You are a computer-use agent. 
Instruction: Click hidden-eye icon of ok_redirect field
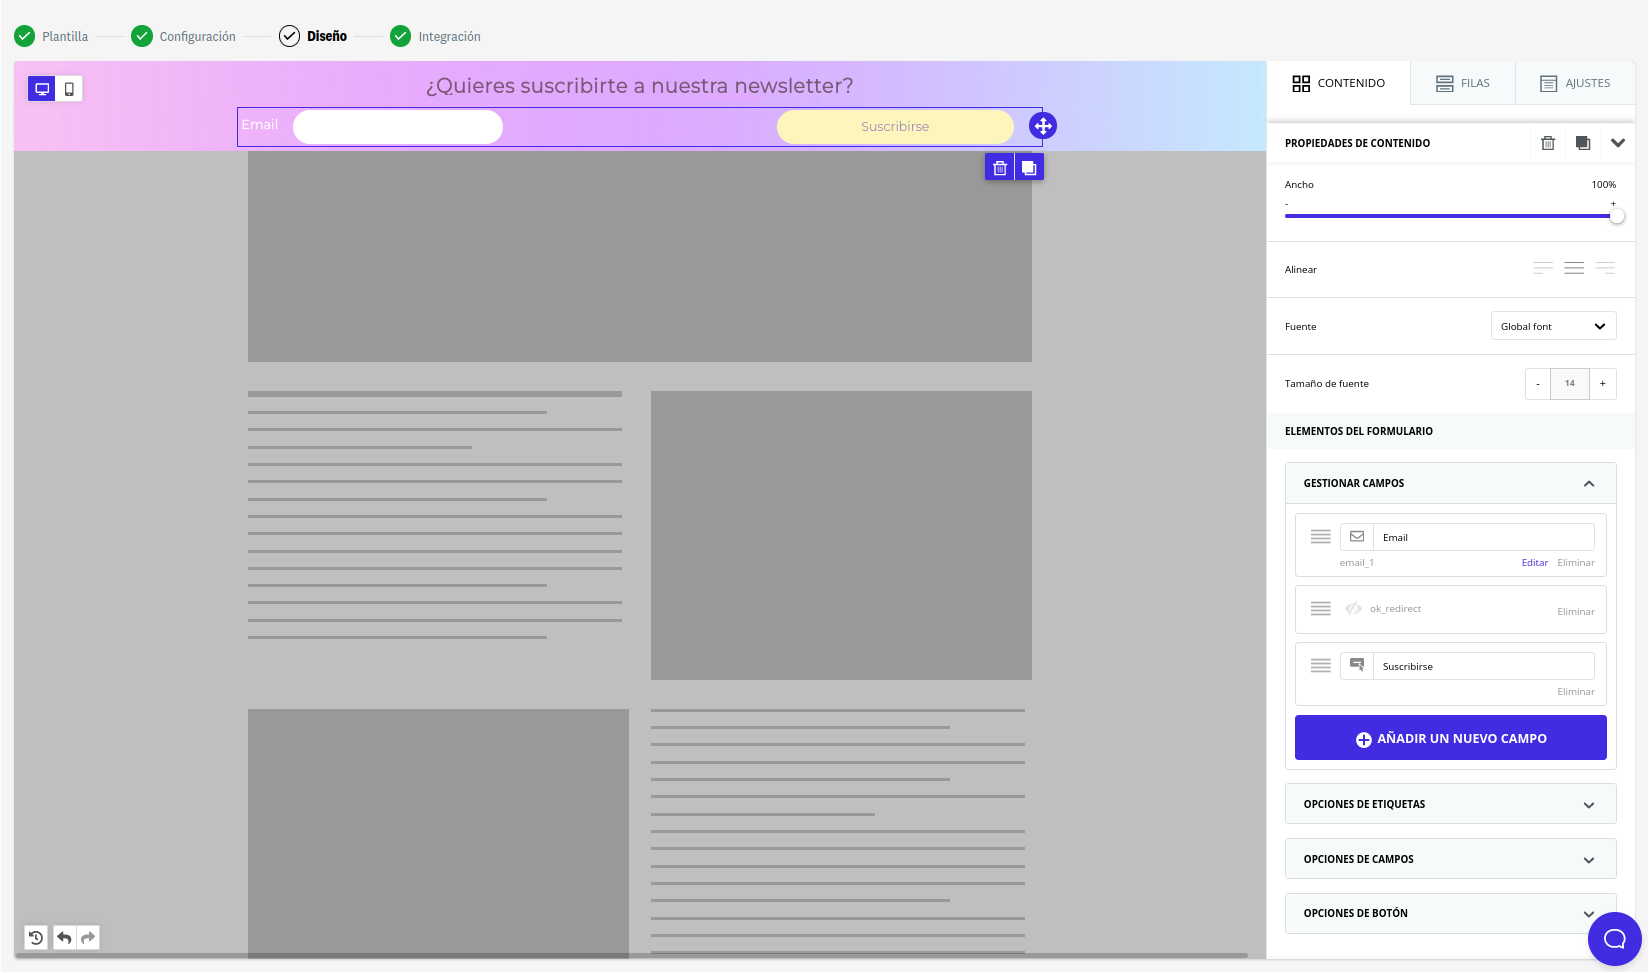tap(1353, 609)
